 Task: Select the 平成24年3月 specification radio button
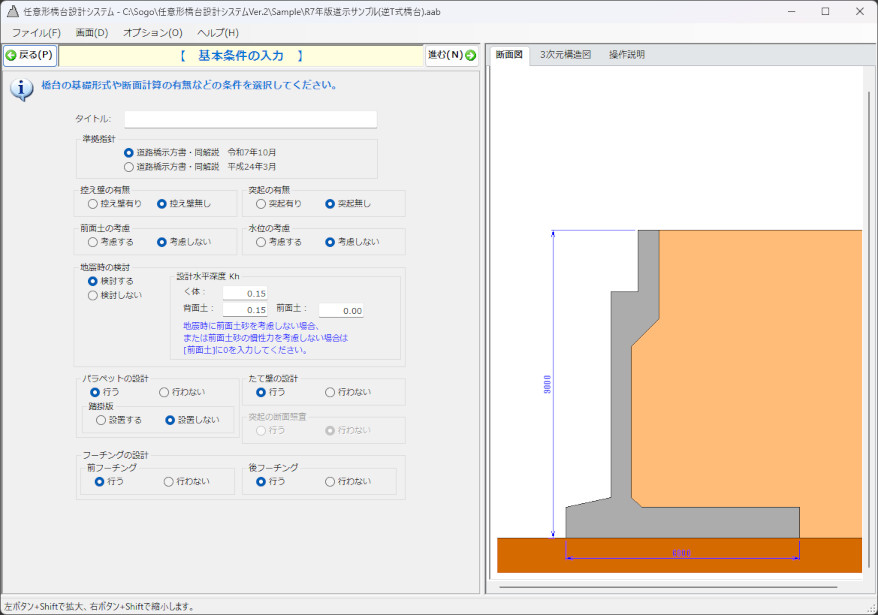(129, 167)
